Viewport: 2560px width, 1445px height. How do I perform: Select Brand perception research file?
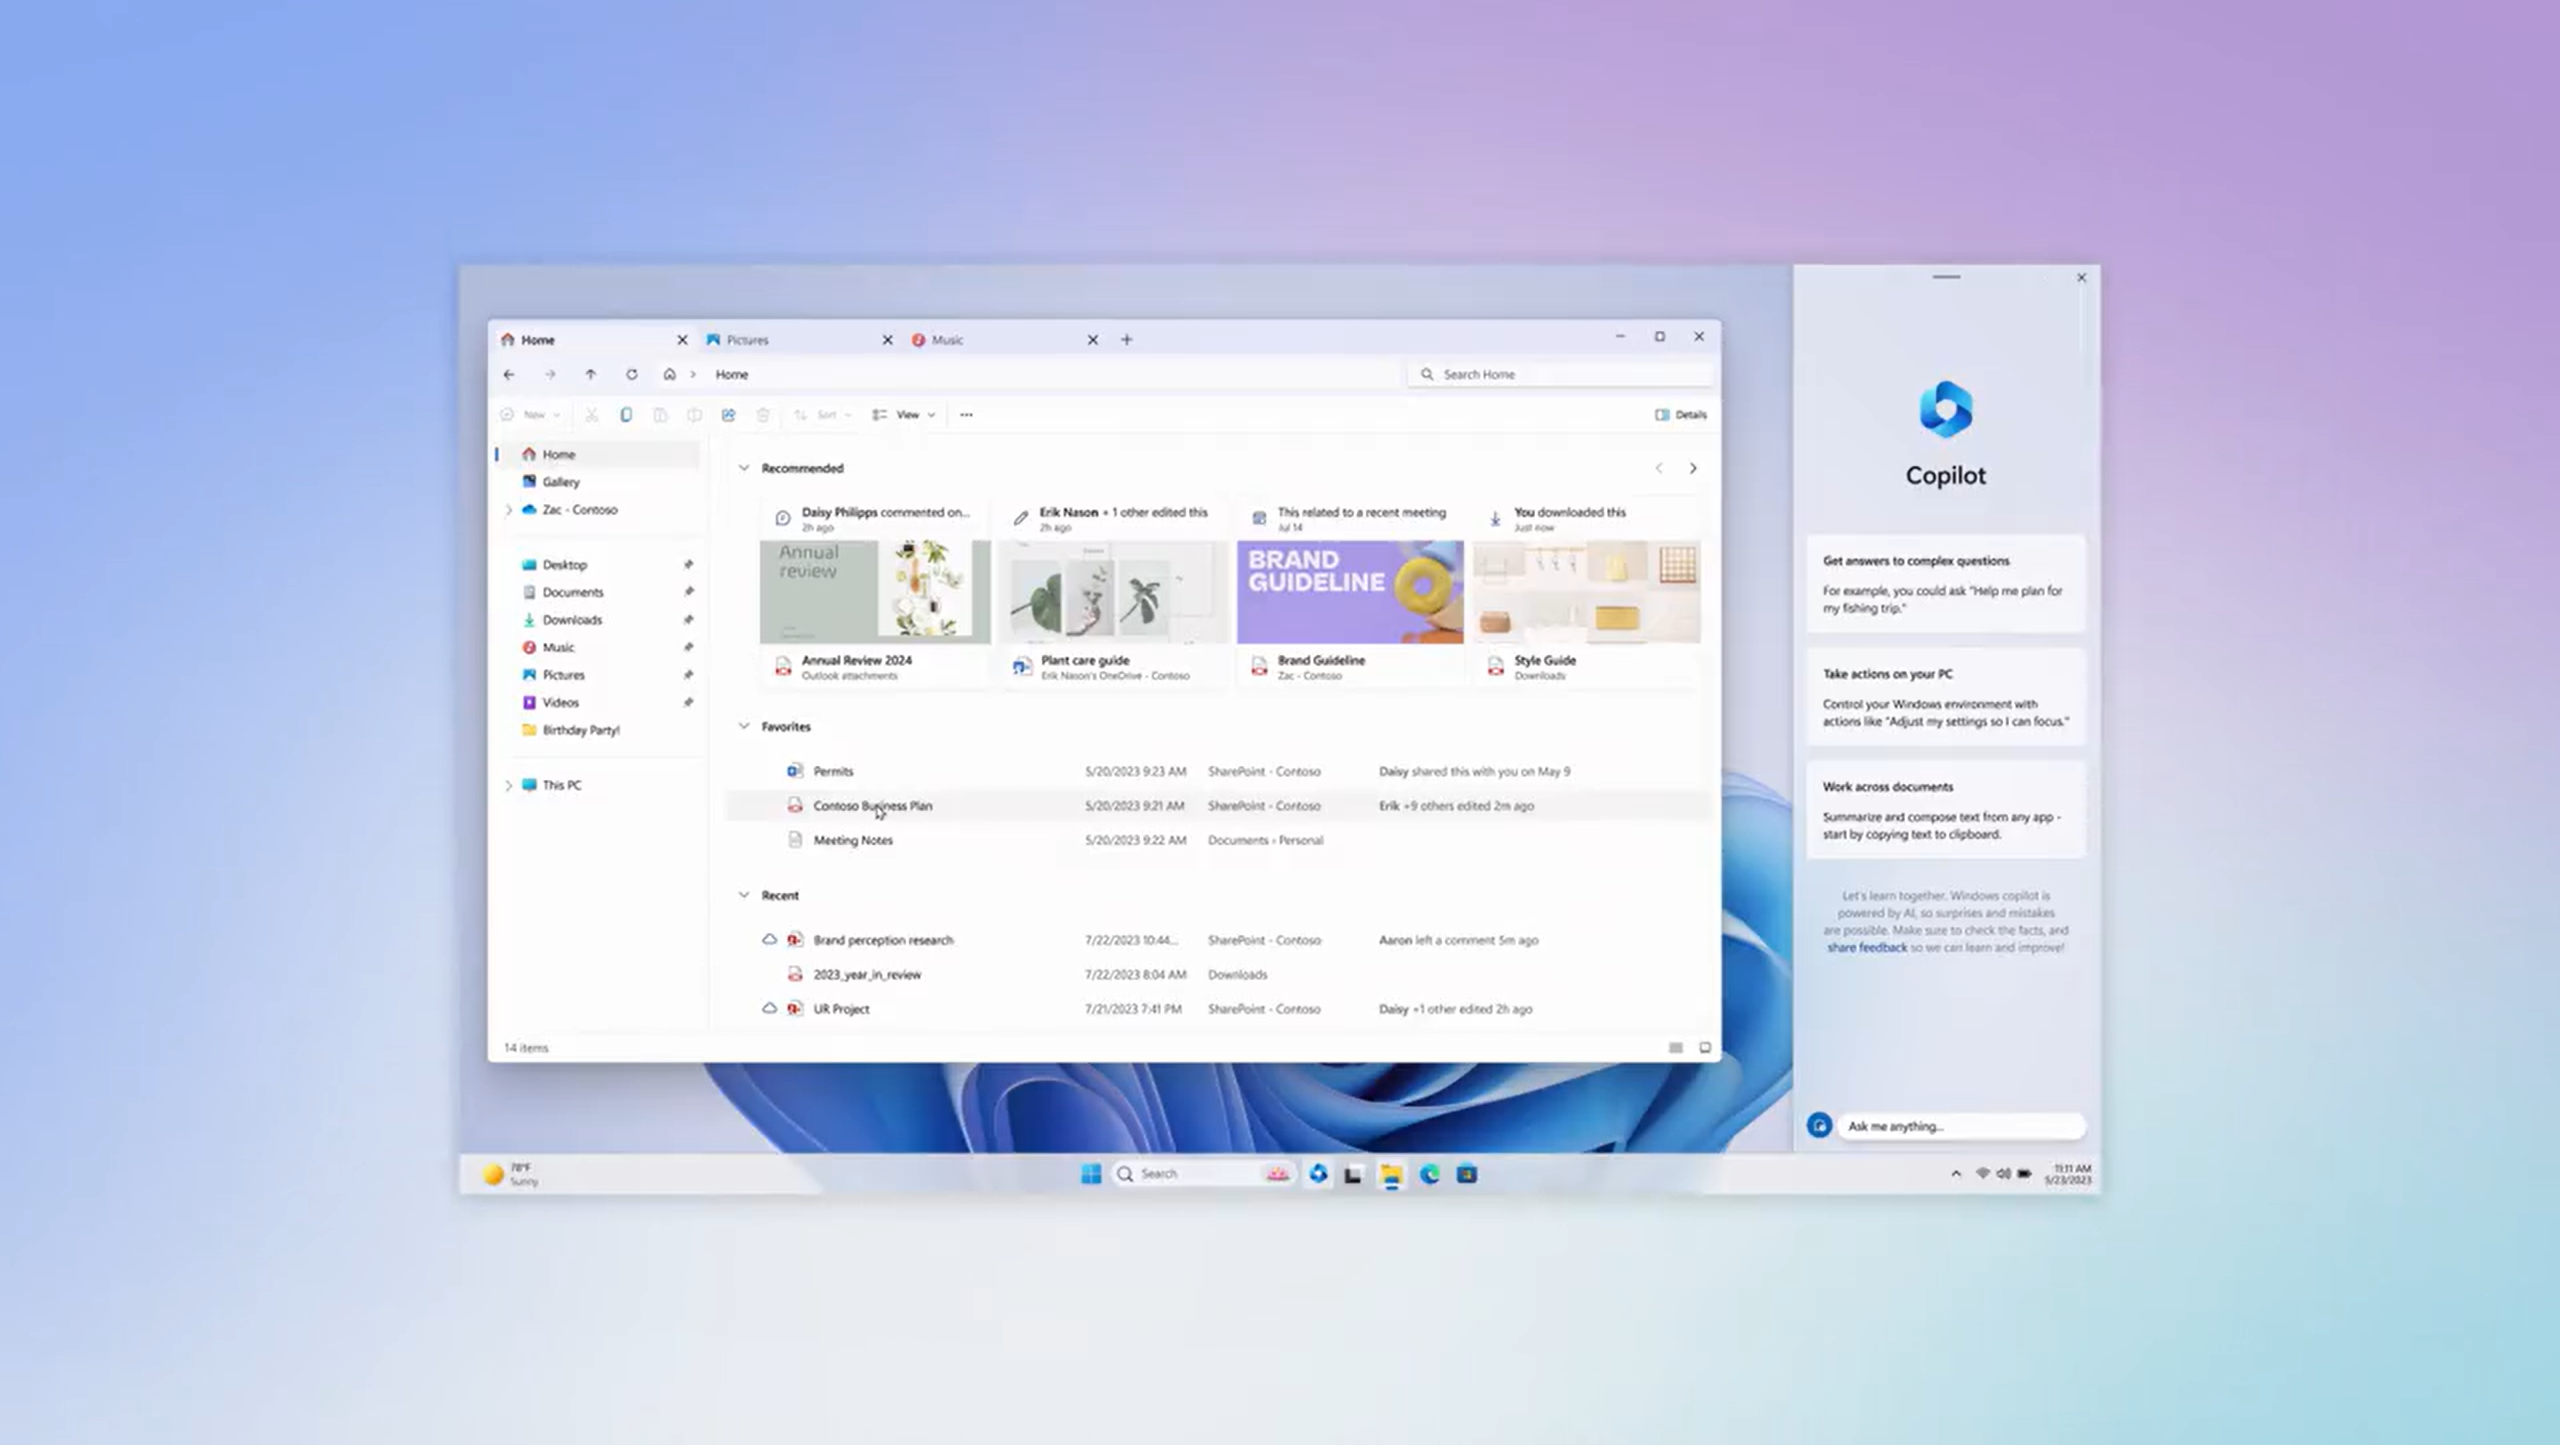pos(1218,940)
